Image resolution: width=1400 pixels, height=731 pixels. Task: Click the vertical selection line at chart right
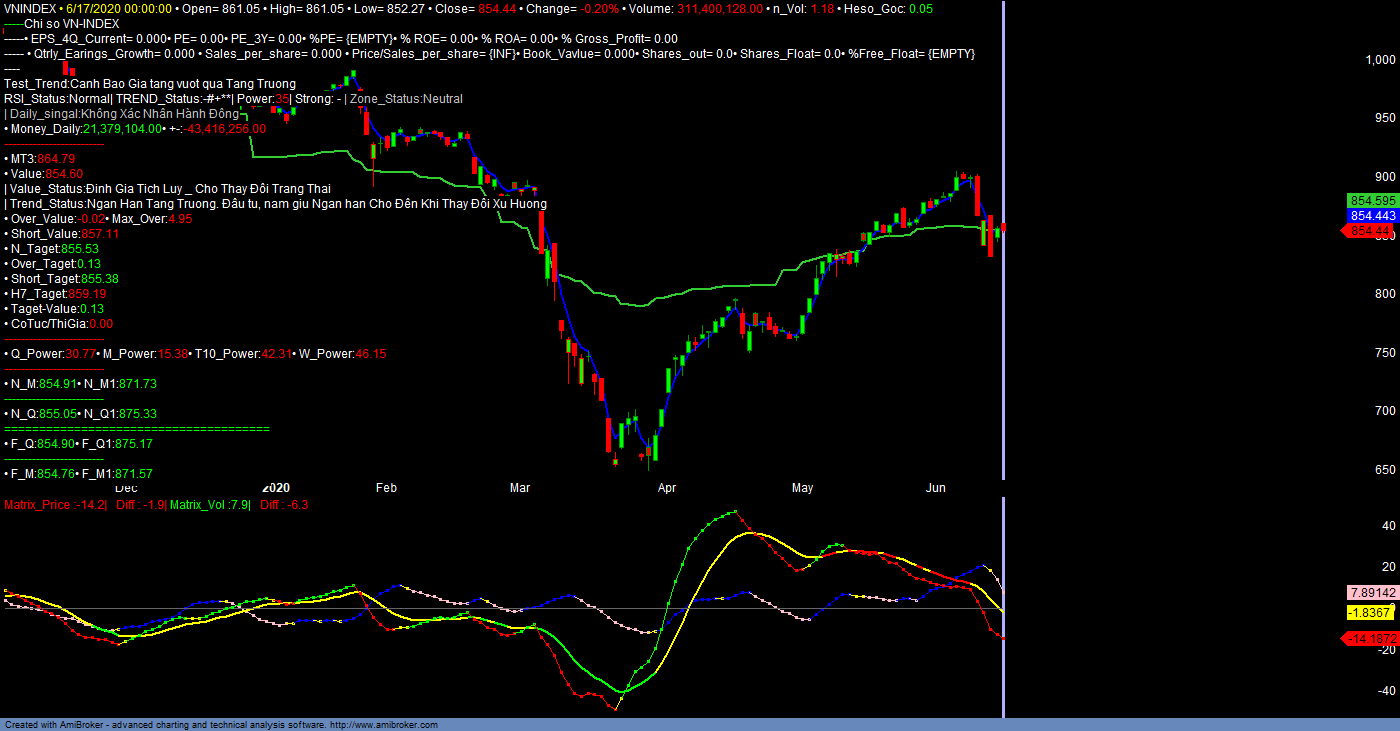pyautogui.click(x=1003, y=300)
